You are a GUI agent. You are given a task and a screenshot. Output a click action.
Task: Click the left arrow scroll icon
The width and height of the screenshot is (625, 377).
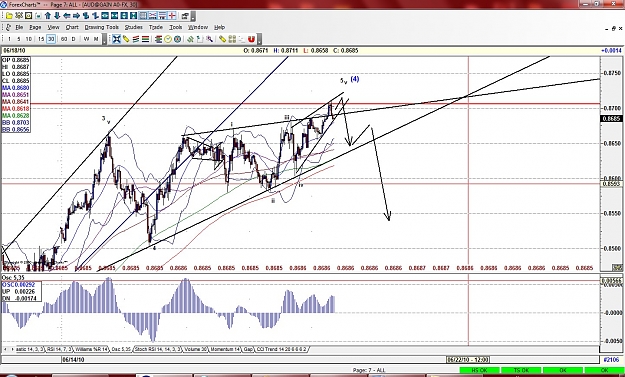(x=67, y=16)
